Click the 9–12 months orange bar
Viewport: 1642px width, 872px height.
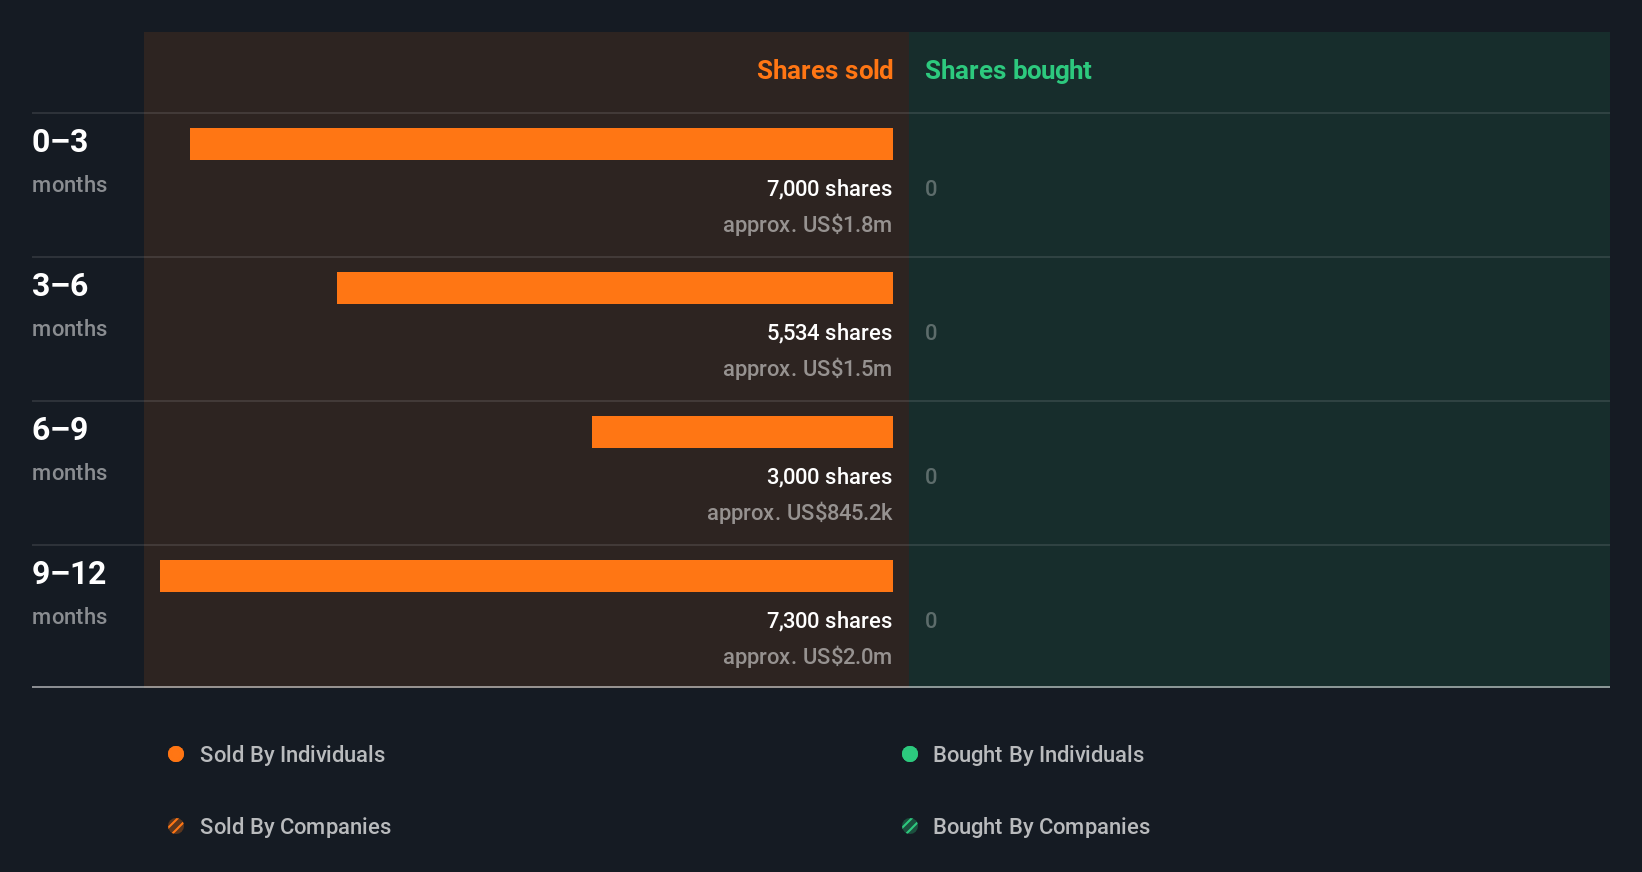pos(526,576)
